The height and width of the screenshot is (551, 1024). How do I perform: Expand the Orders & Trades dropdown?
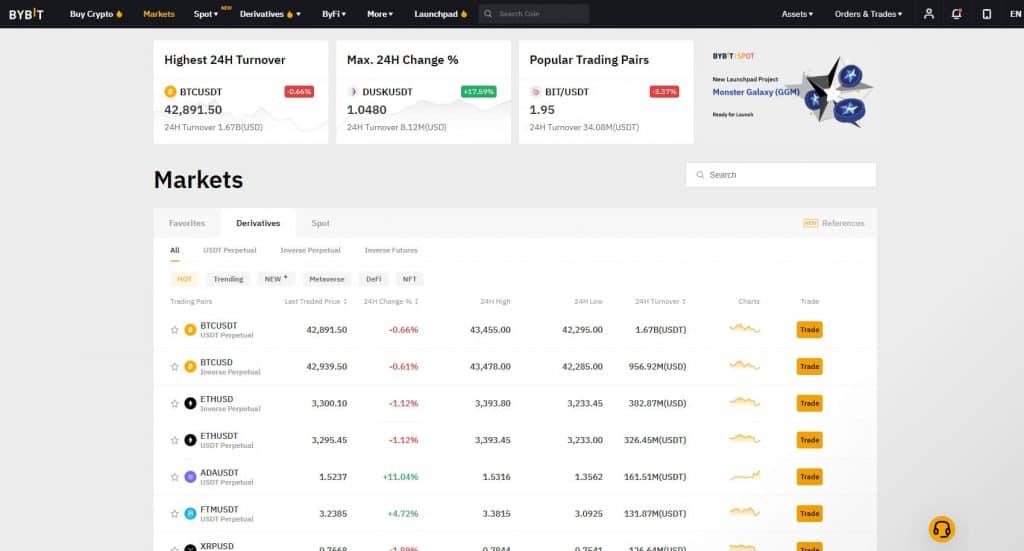[x=868, y=14]
